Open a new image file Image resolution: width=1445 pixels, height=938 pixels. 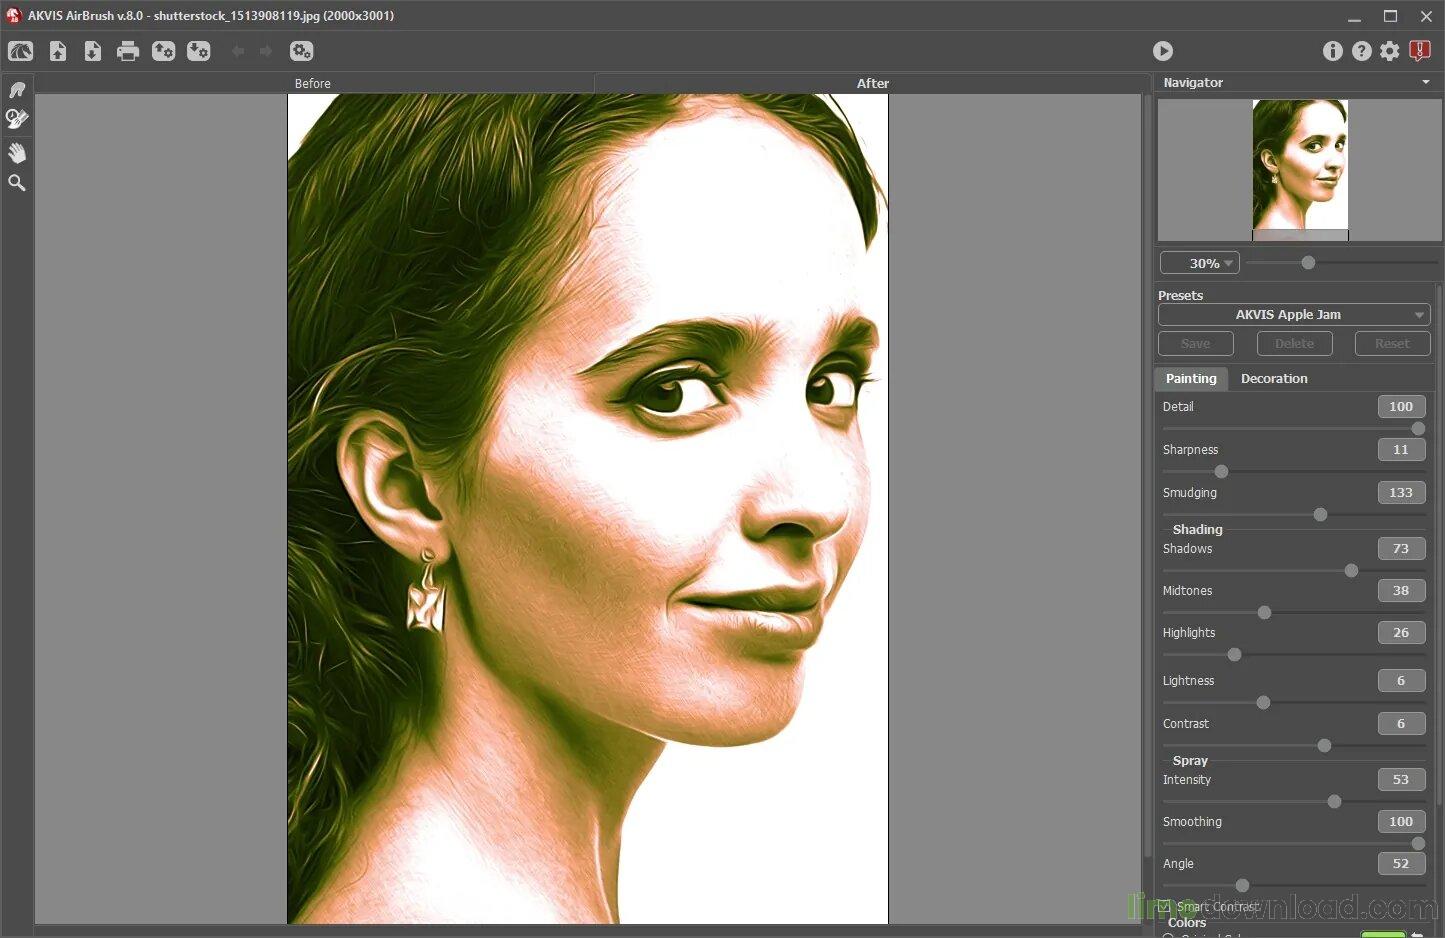[x=57, y=51]
